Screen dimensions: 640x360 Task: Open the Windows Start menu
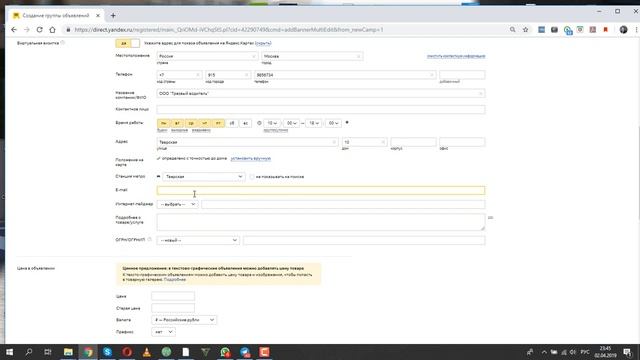click(9, 352)
